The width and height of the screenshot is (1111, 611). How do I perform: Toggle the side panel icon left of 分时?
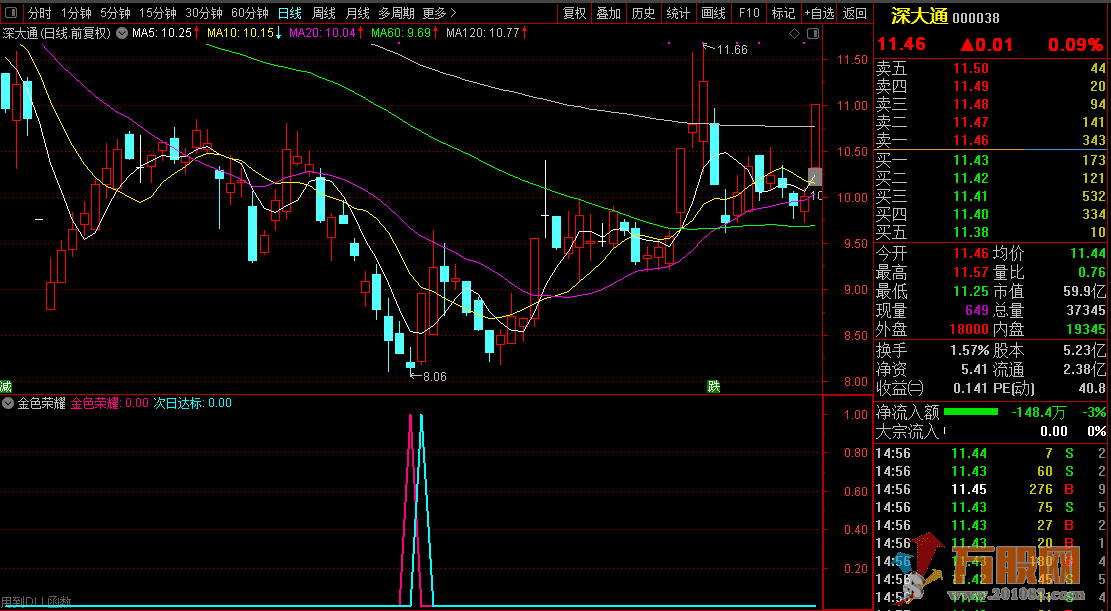(x=11, y=13)
